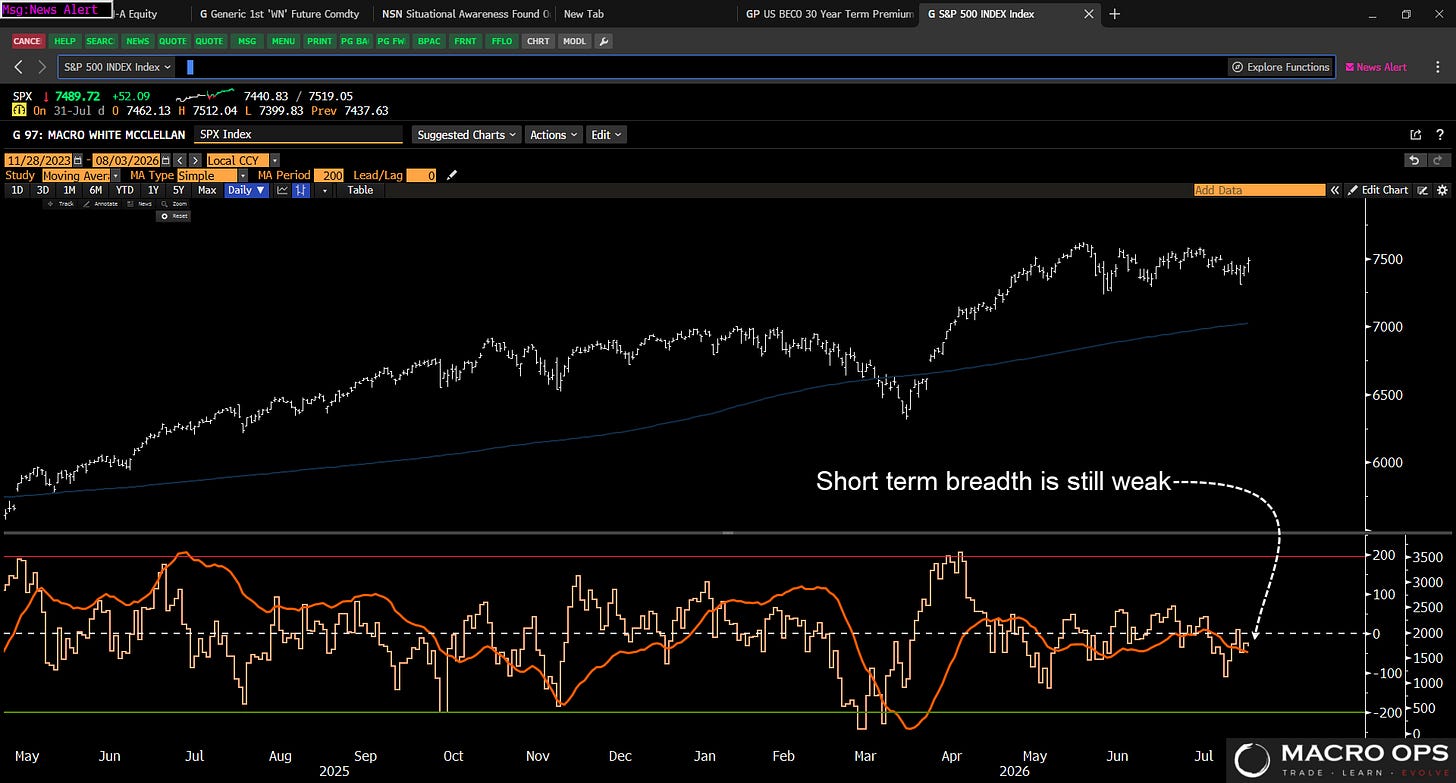This screenshot has width=1456, height=783.
Task: Click the MA Period 200 field
Action: coord(330,175)
